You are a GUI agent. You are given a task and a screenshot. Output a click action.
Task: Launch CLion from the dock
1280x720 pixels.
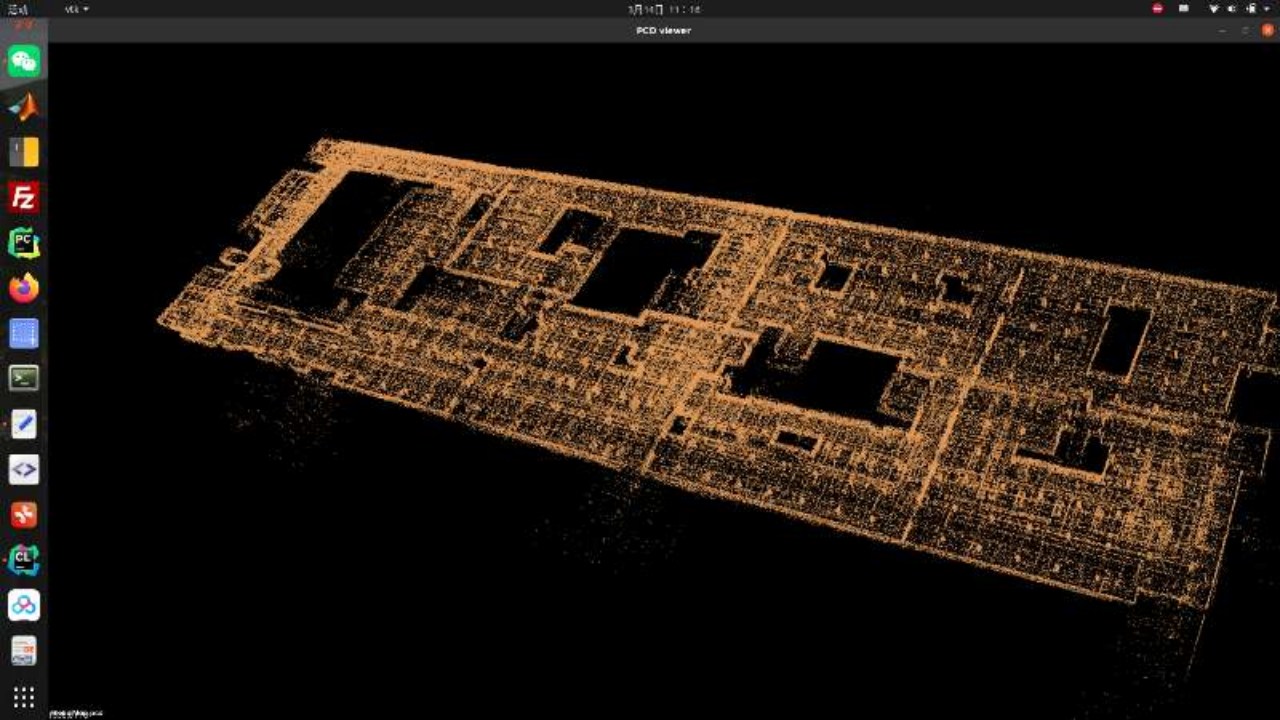click(x=24, y=560)
